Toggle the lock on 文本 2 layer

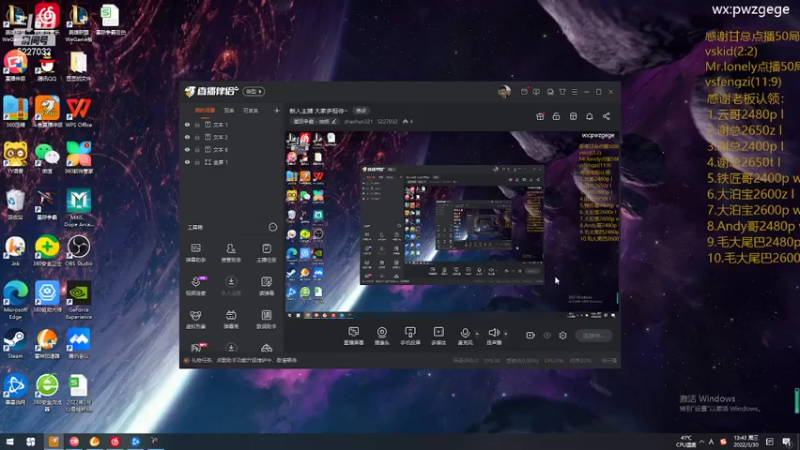[197, 137]
